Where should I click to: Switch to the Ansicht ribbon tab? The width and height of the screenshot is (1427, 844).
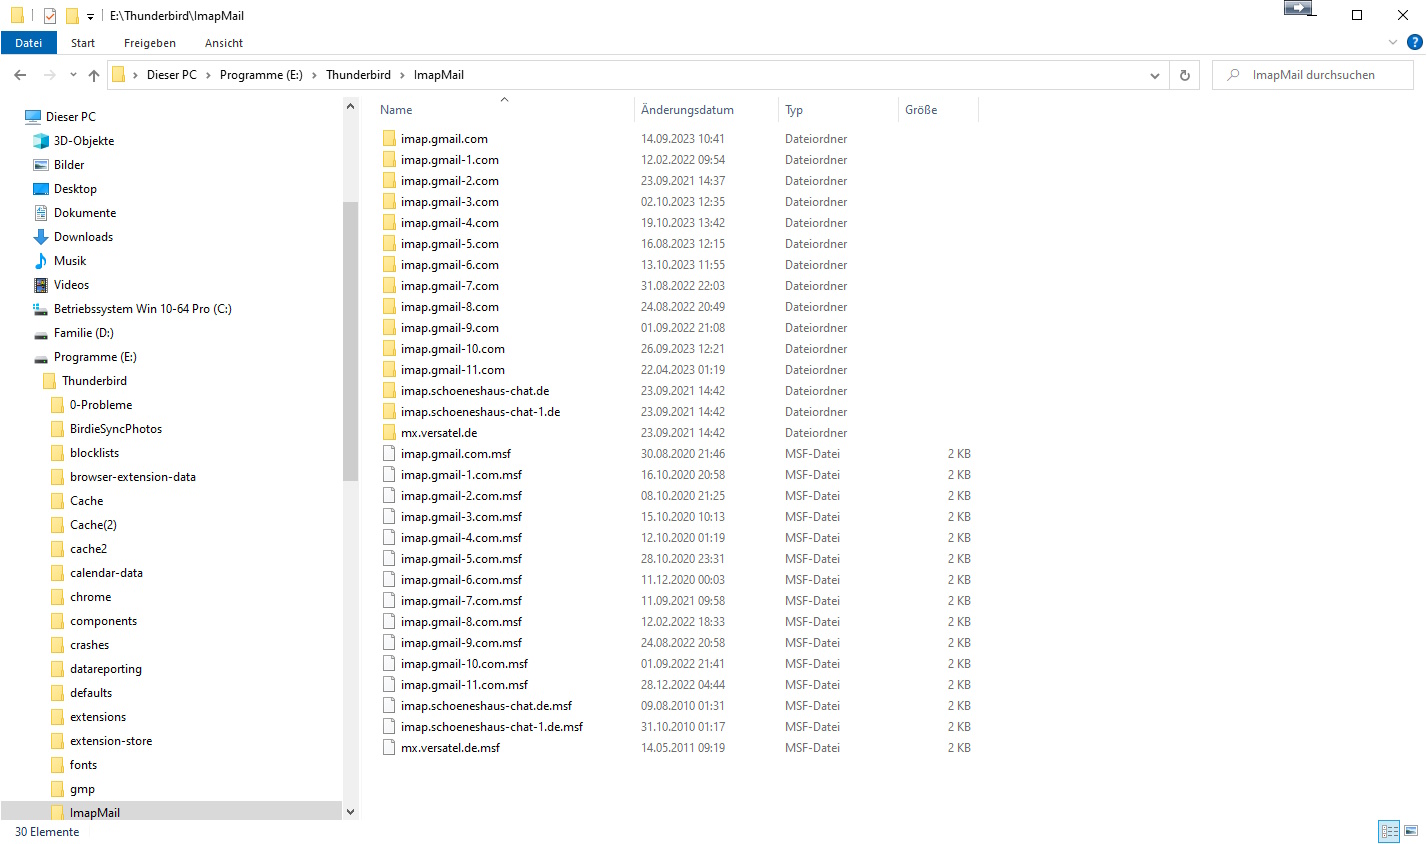coord(224,43)
